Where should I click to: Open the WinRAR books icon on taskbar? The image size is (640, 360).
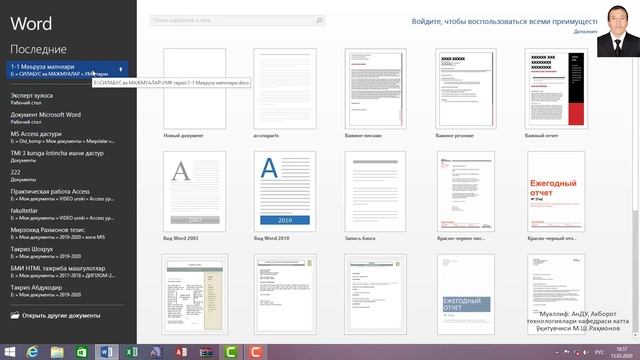(x=206, y=352)
